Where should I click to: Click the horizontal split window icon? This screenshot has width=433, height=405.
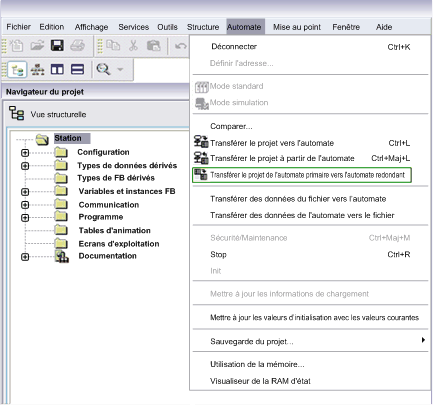click(77, 70)
